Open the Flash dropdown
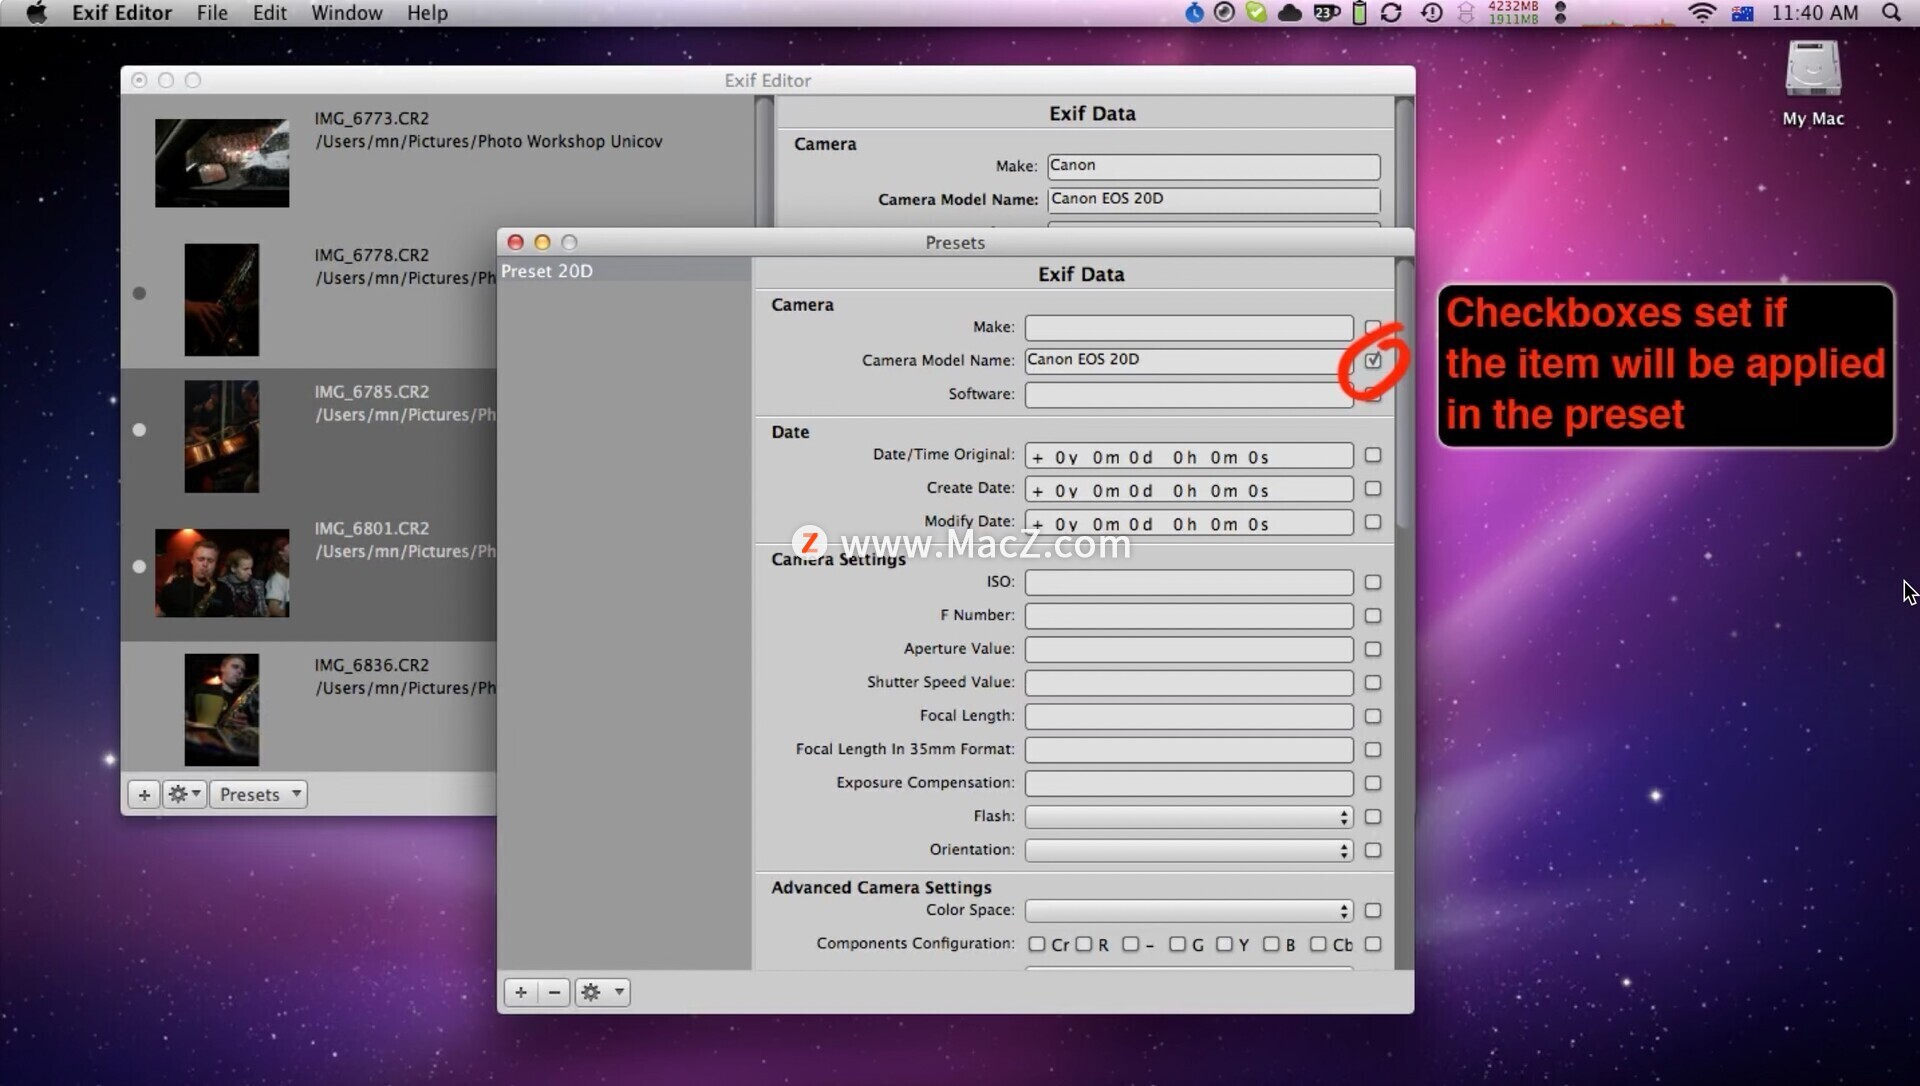Image resolution: width=1920 pixels, height=1086 pixels. pos(1189,817)
